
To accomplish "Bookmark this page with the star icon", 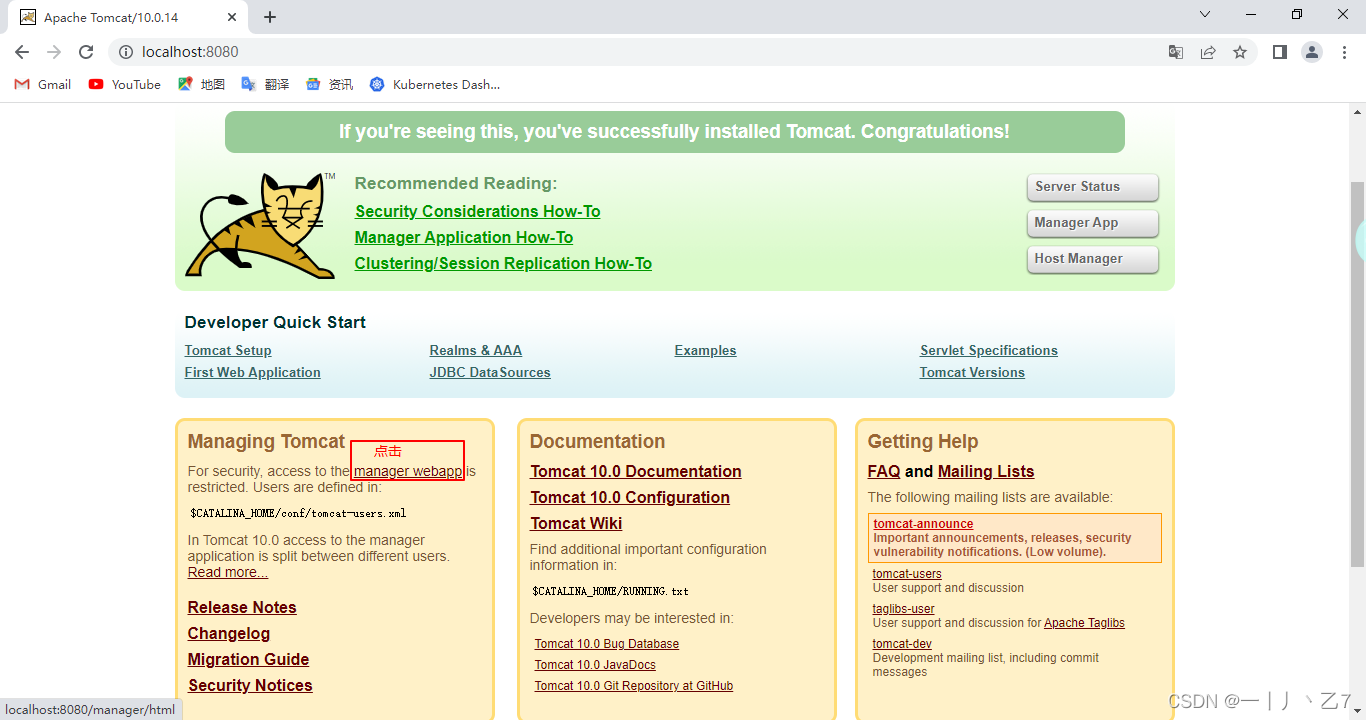I will (1240, 52).
